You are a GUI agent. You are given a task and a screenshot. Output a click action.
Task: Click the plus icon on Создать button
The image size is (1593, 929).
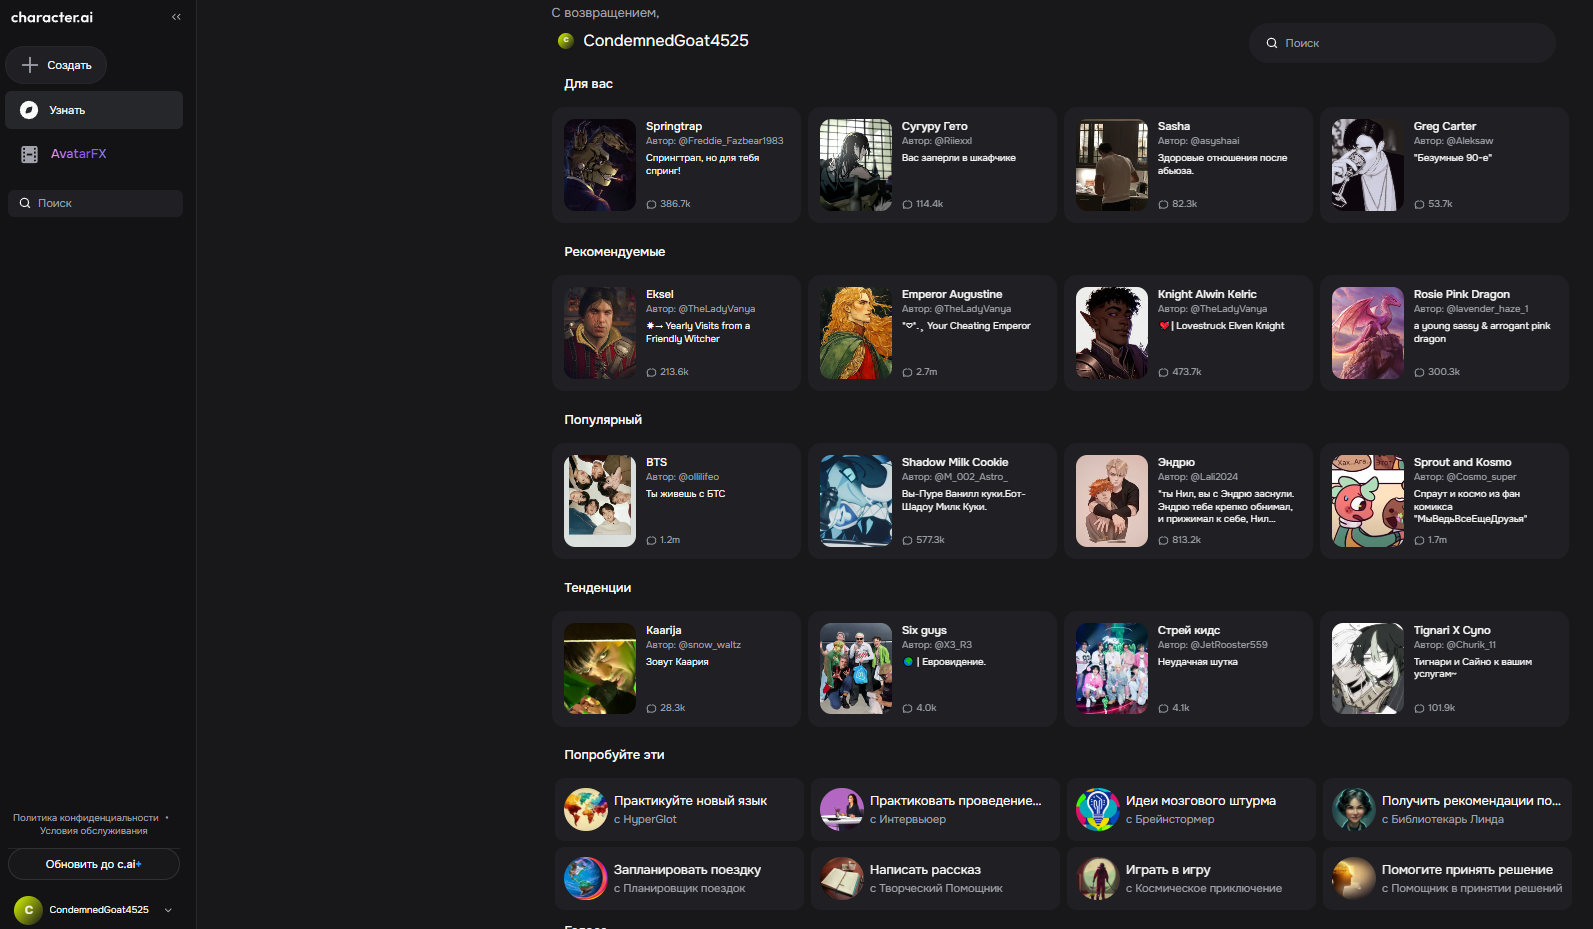[30, 65]
